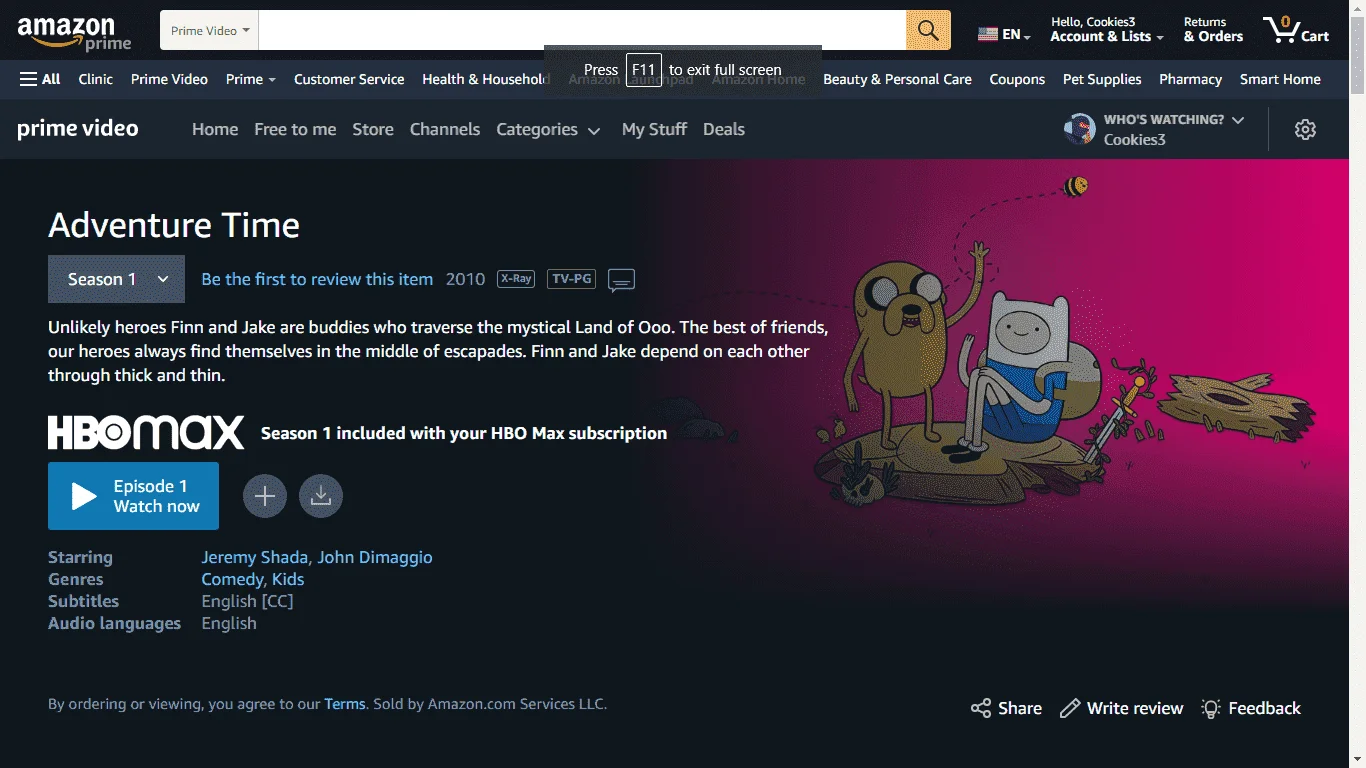Click Write review label text
Viewport: 1366px width, 768px height.
click(1135, 708)
